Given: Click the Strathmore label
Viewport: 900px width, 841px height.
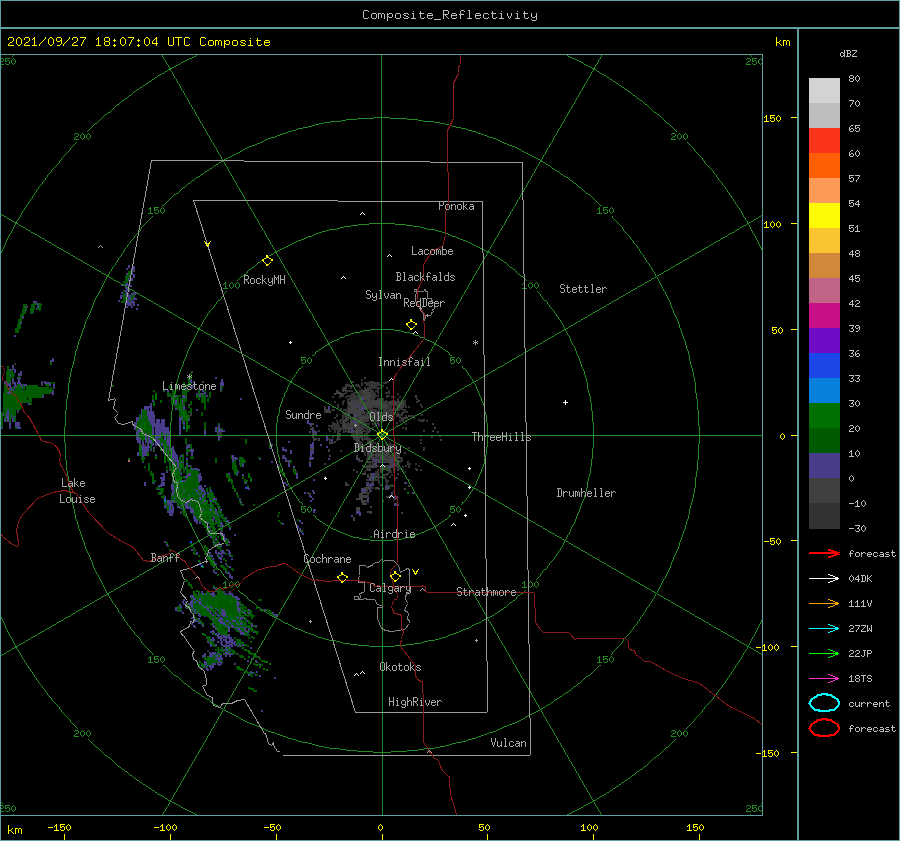Looking at the screenshot, I should point(486,592).
